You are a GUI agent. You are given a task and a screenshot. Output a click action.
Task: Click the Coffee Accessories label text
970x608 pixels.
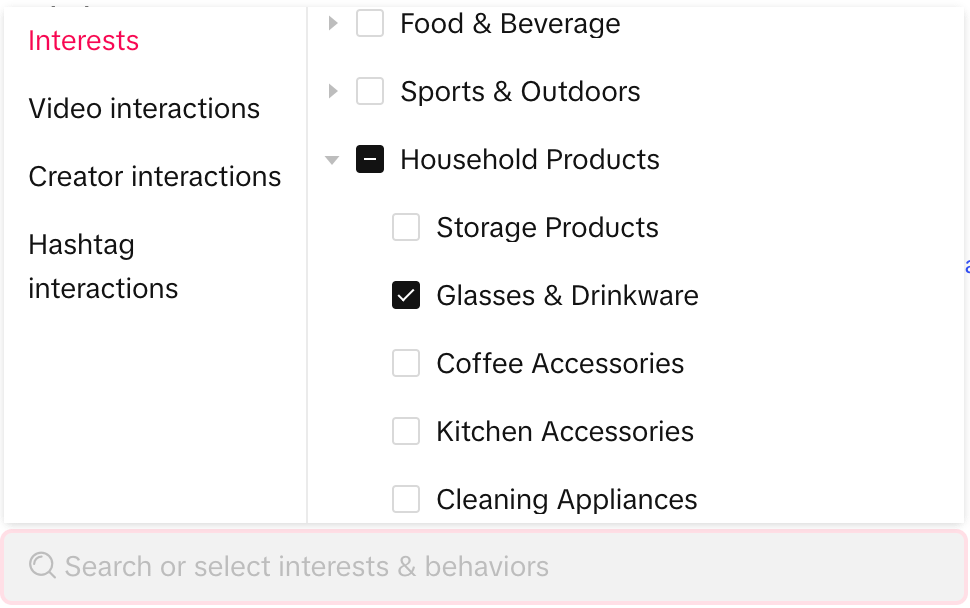pos(560,364)
